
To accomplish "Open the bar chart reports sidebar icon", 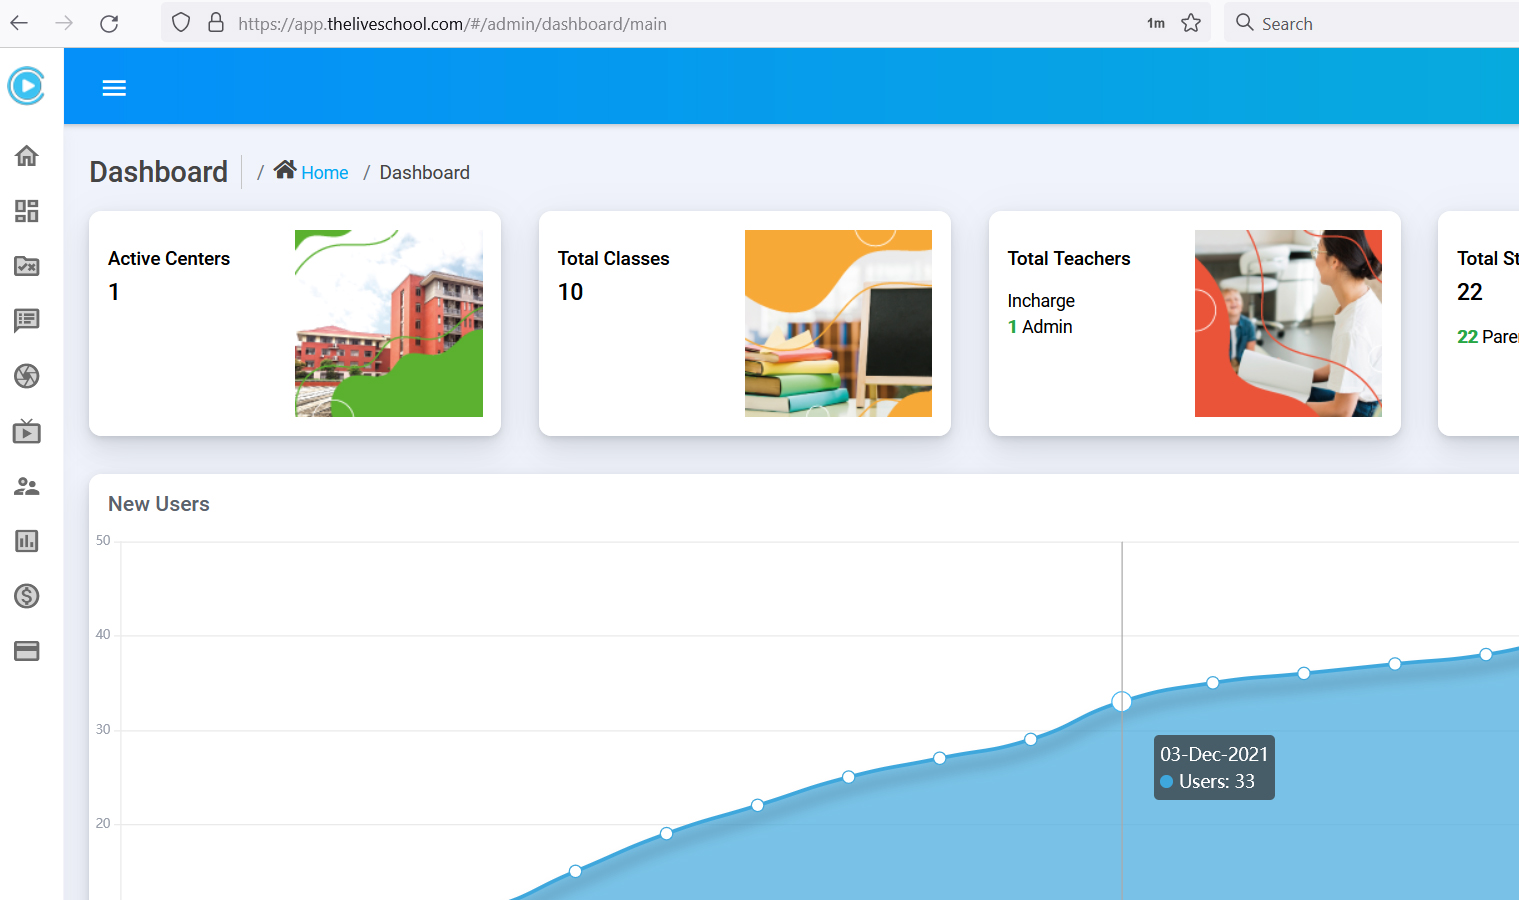I will pos(27,541).
